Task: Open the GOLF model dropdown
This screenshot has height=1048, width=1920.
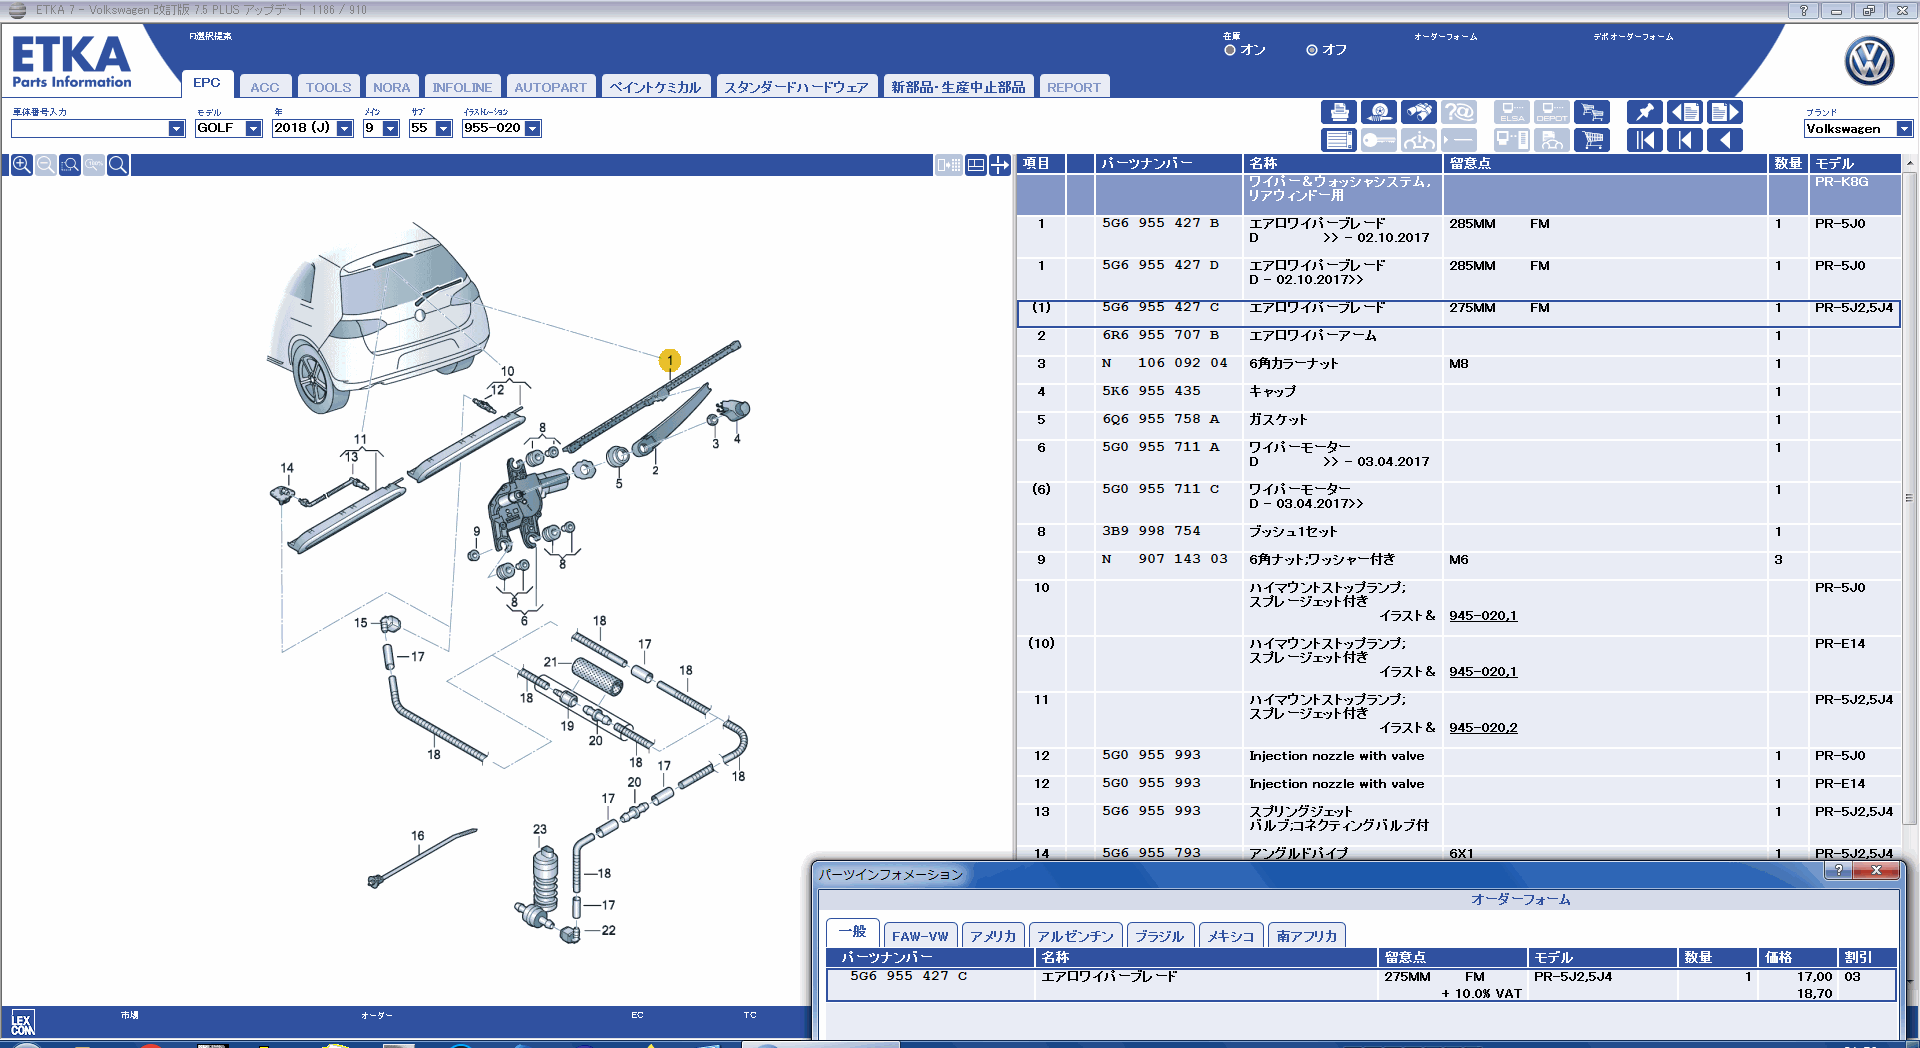Action: point(254,129)
